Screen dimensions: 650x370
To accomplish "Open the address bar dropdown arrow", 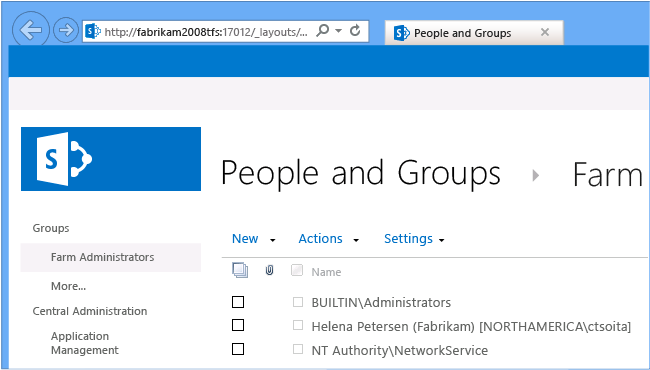I will [x=339, y=31].
